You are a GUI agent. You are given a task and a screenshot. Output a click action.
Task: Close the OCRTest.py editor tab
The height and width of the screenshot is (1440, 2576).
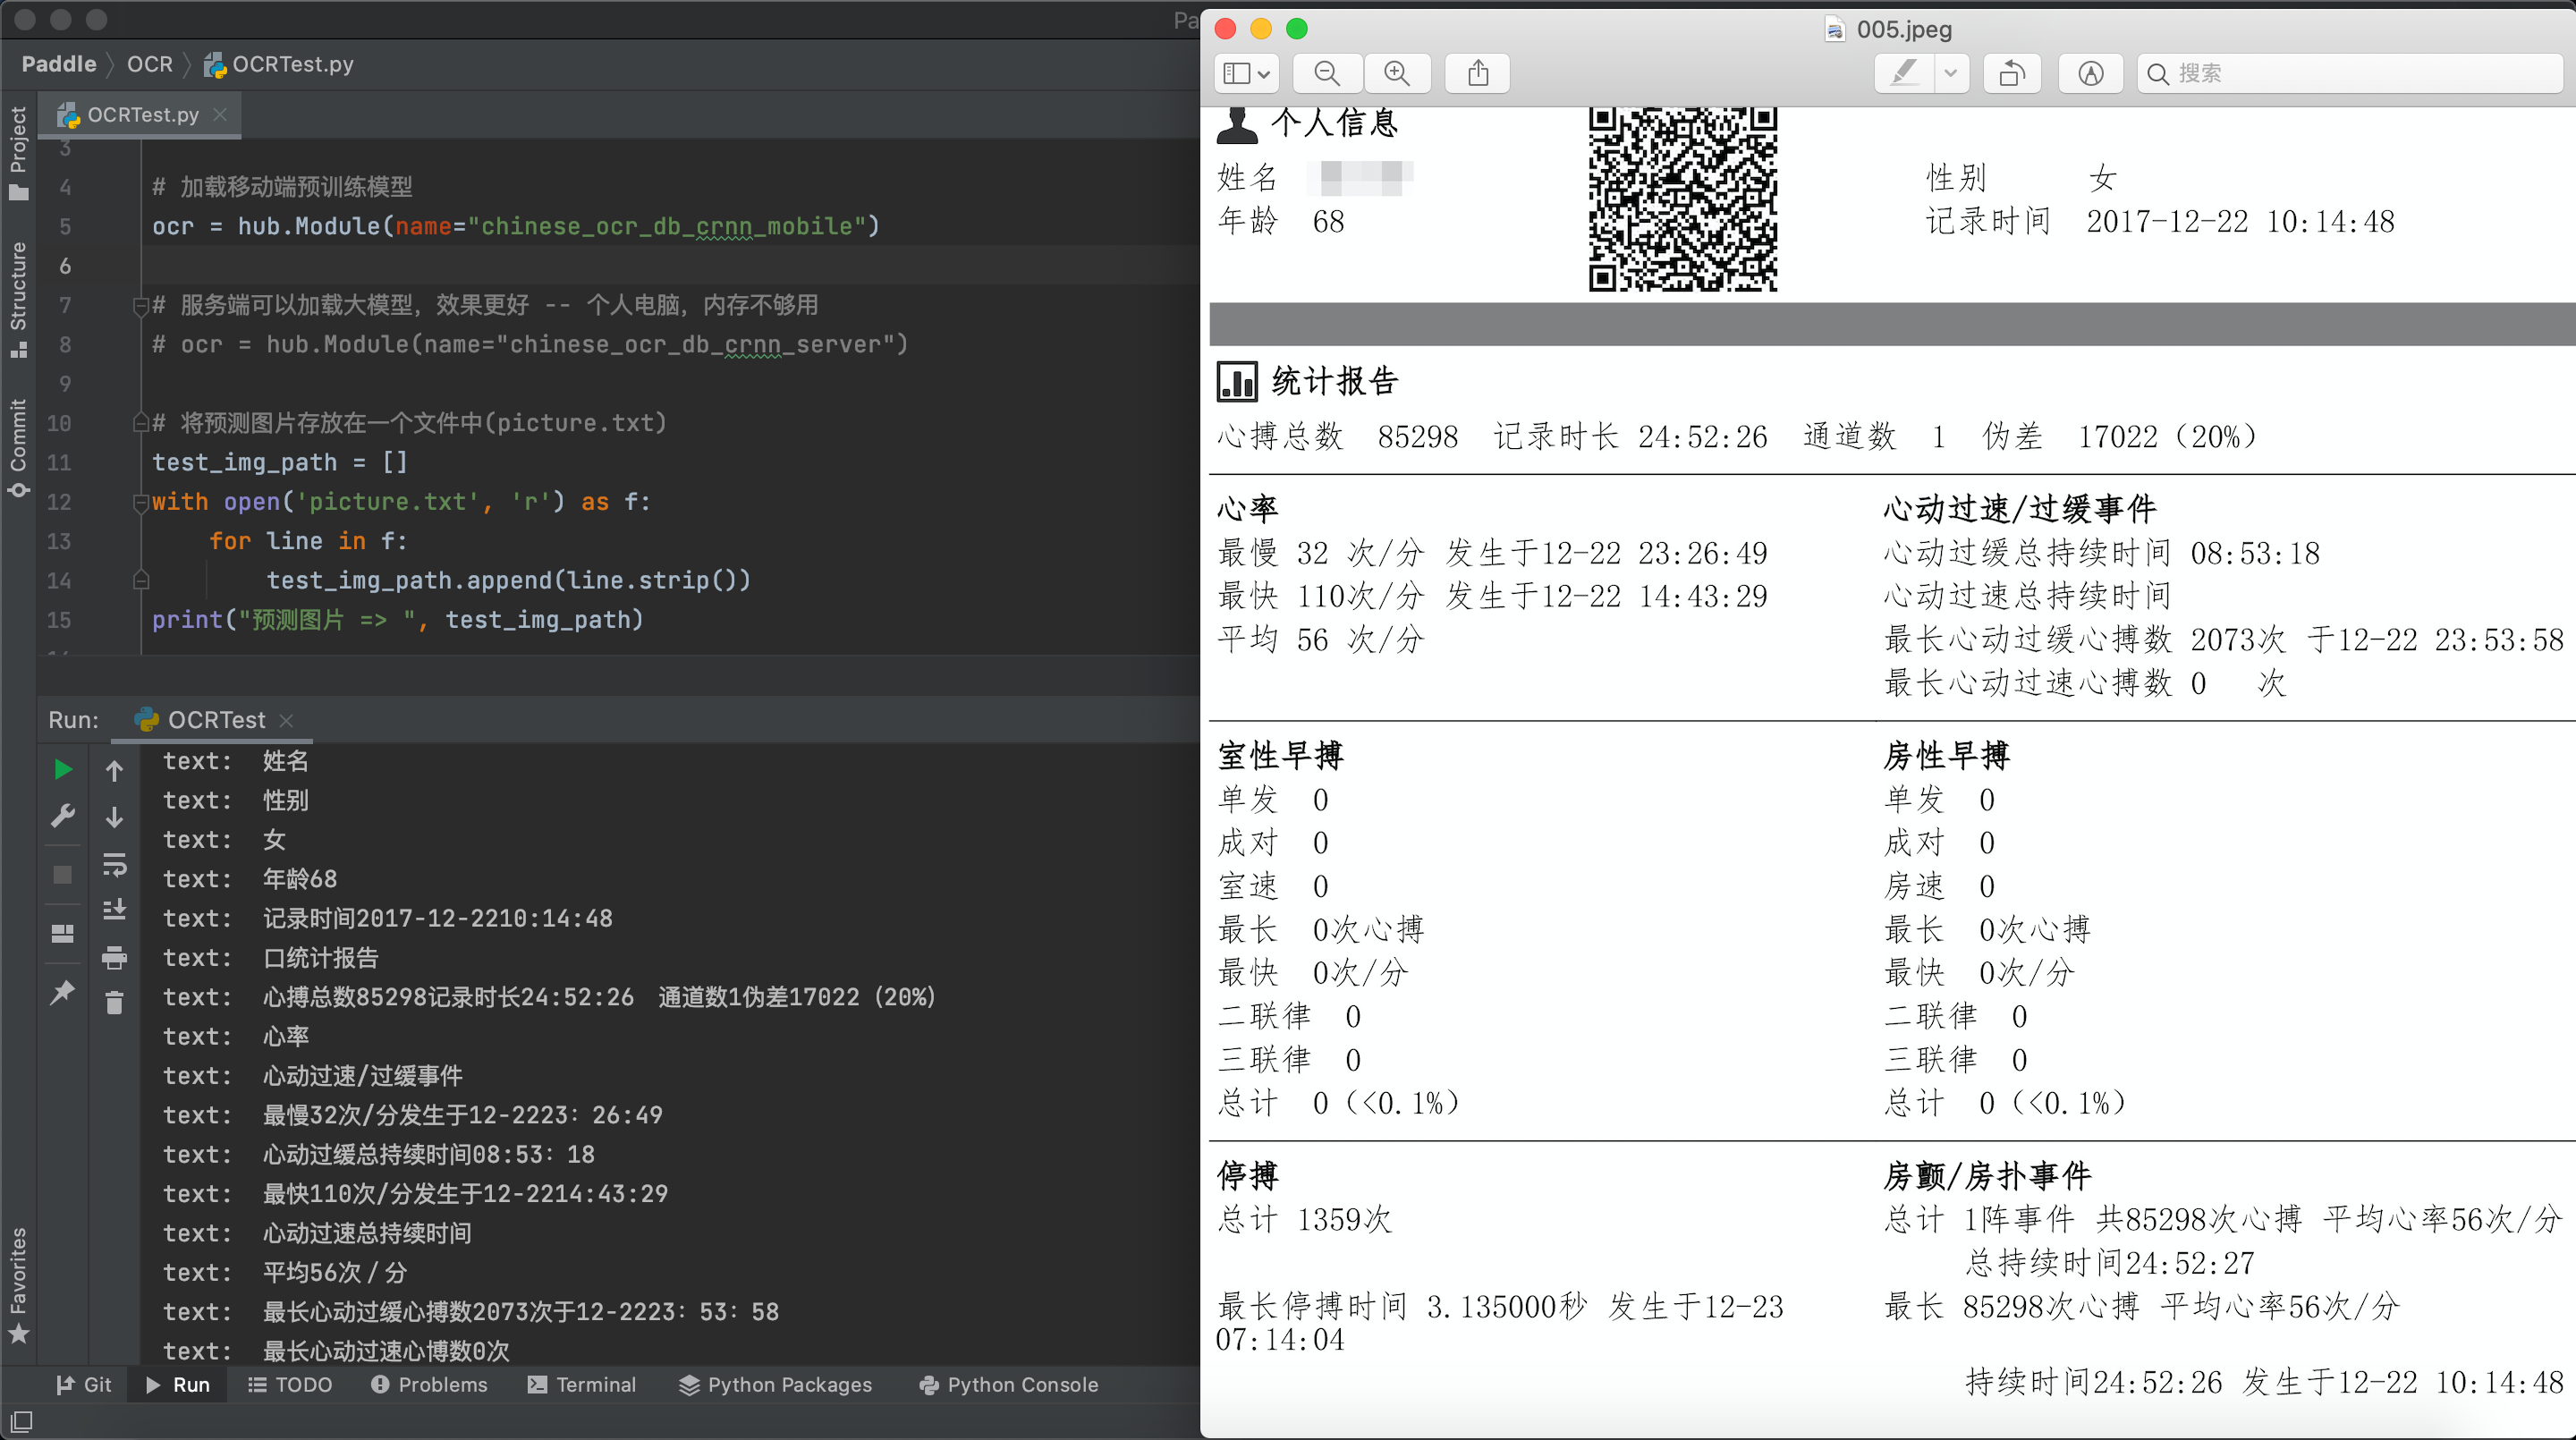click(220, 115)
